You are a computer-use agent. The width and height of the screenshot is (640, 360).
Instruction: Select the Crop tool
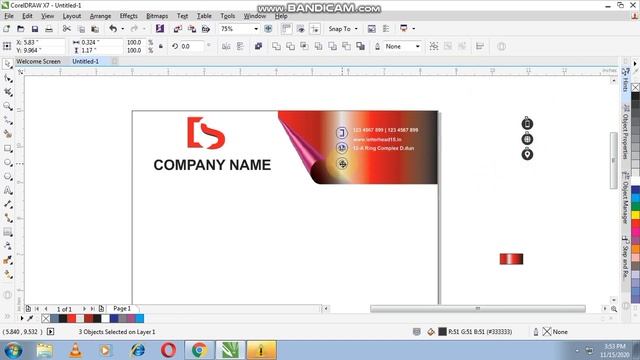tap(7, 92)
